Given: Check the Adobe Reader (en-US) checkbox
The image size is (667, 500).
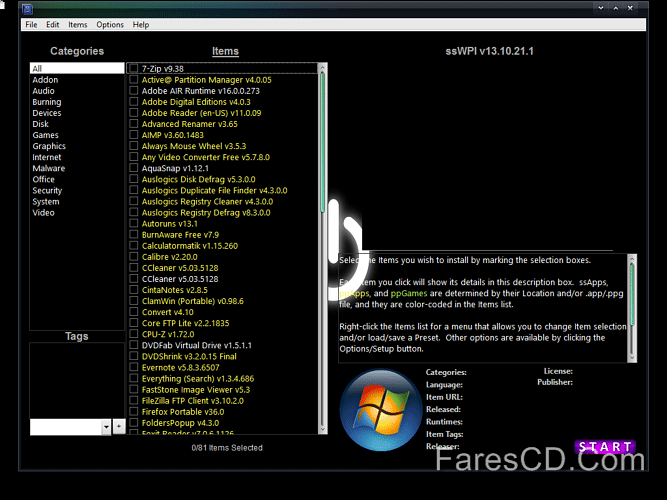Looking at the screenshot, I should (134, 113).
